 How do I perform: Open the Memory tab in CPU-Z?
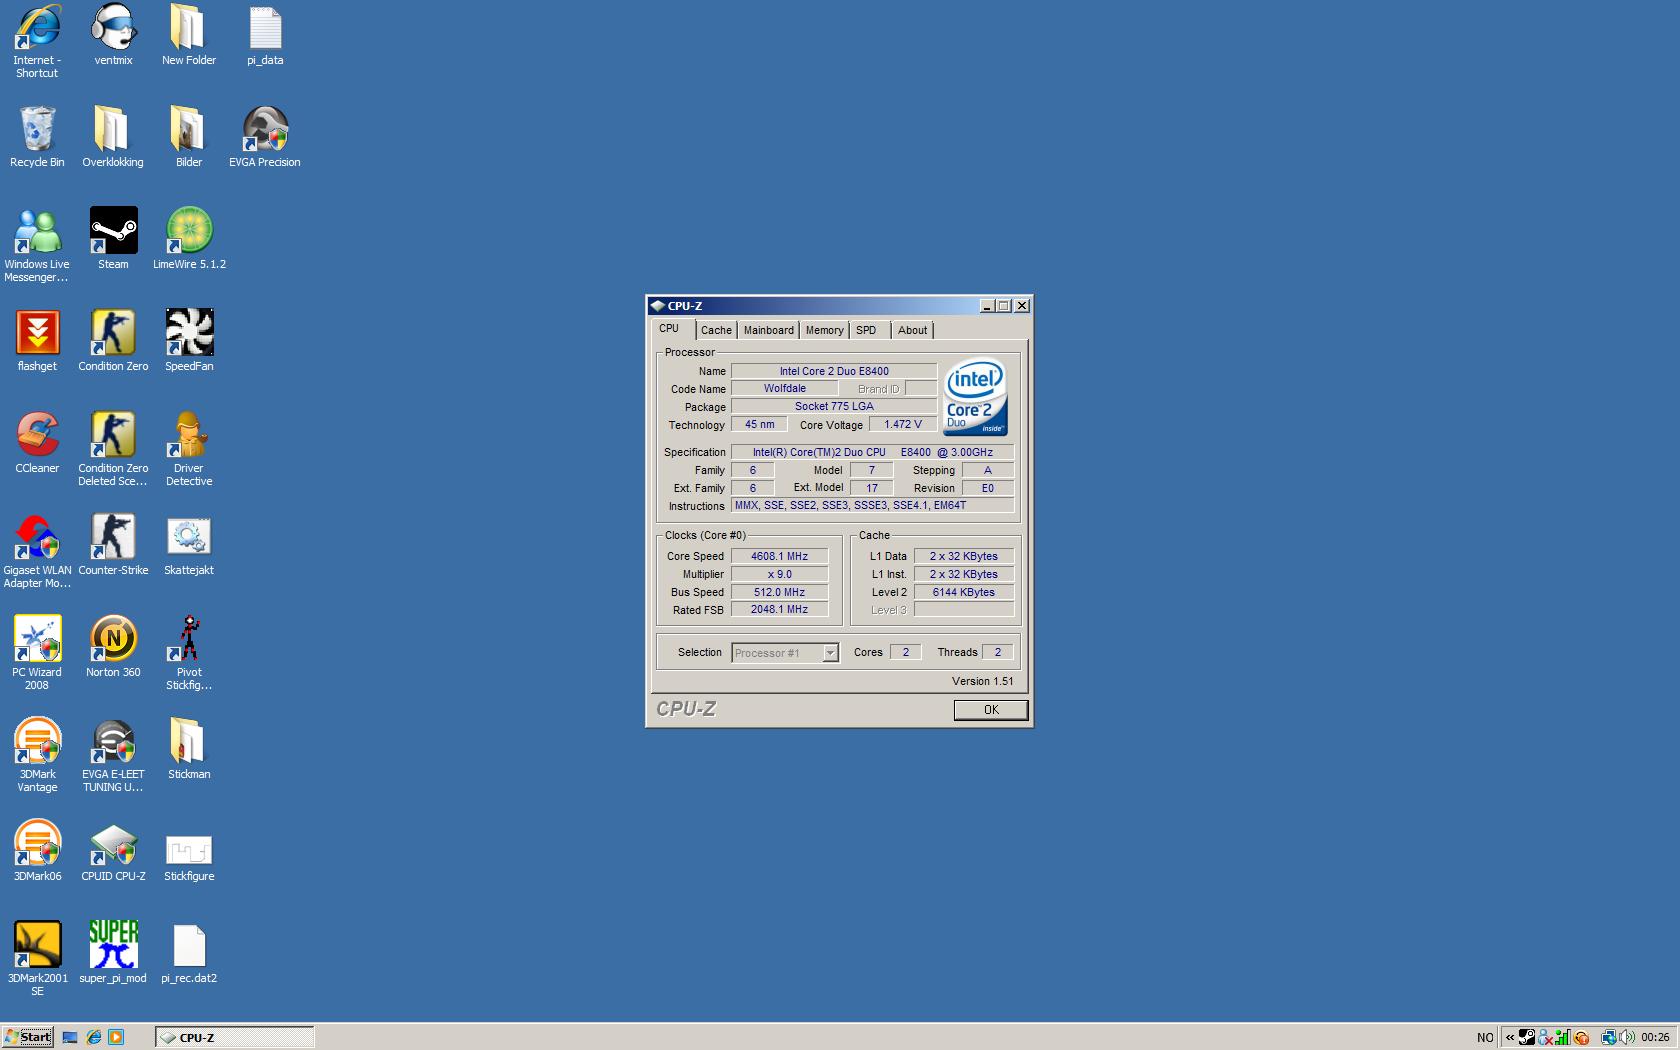[x=824, y=330]
